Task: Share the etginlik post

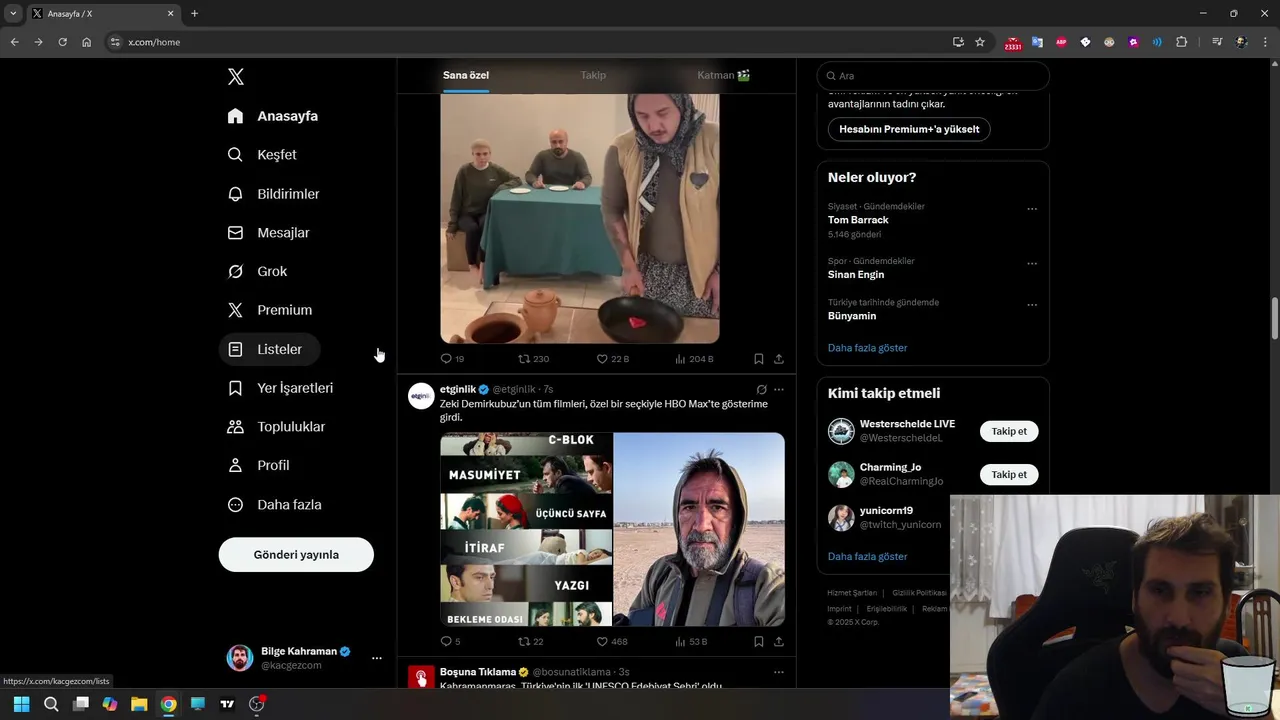Action: tap(779, 642)
